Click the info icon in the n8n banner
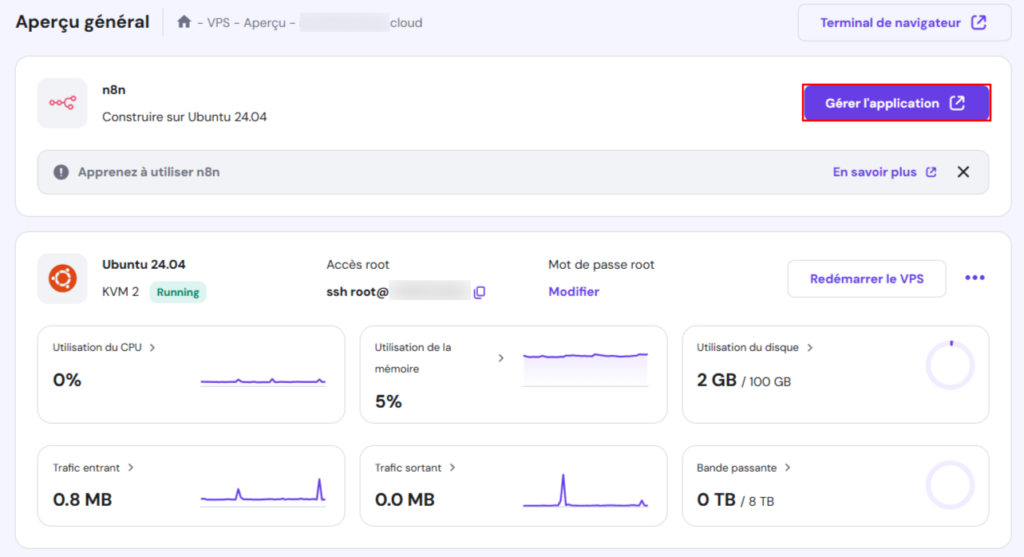 point(62,172)
